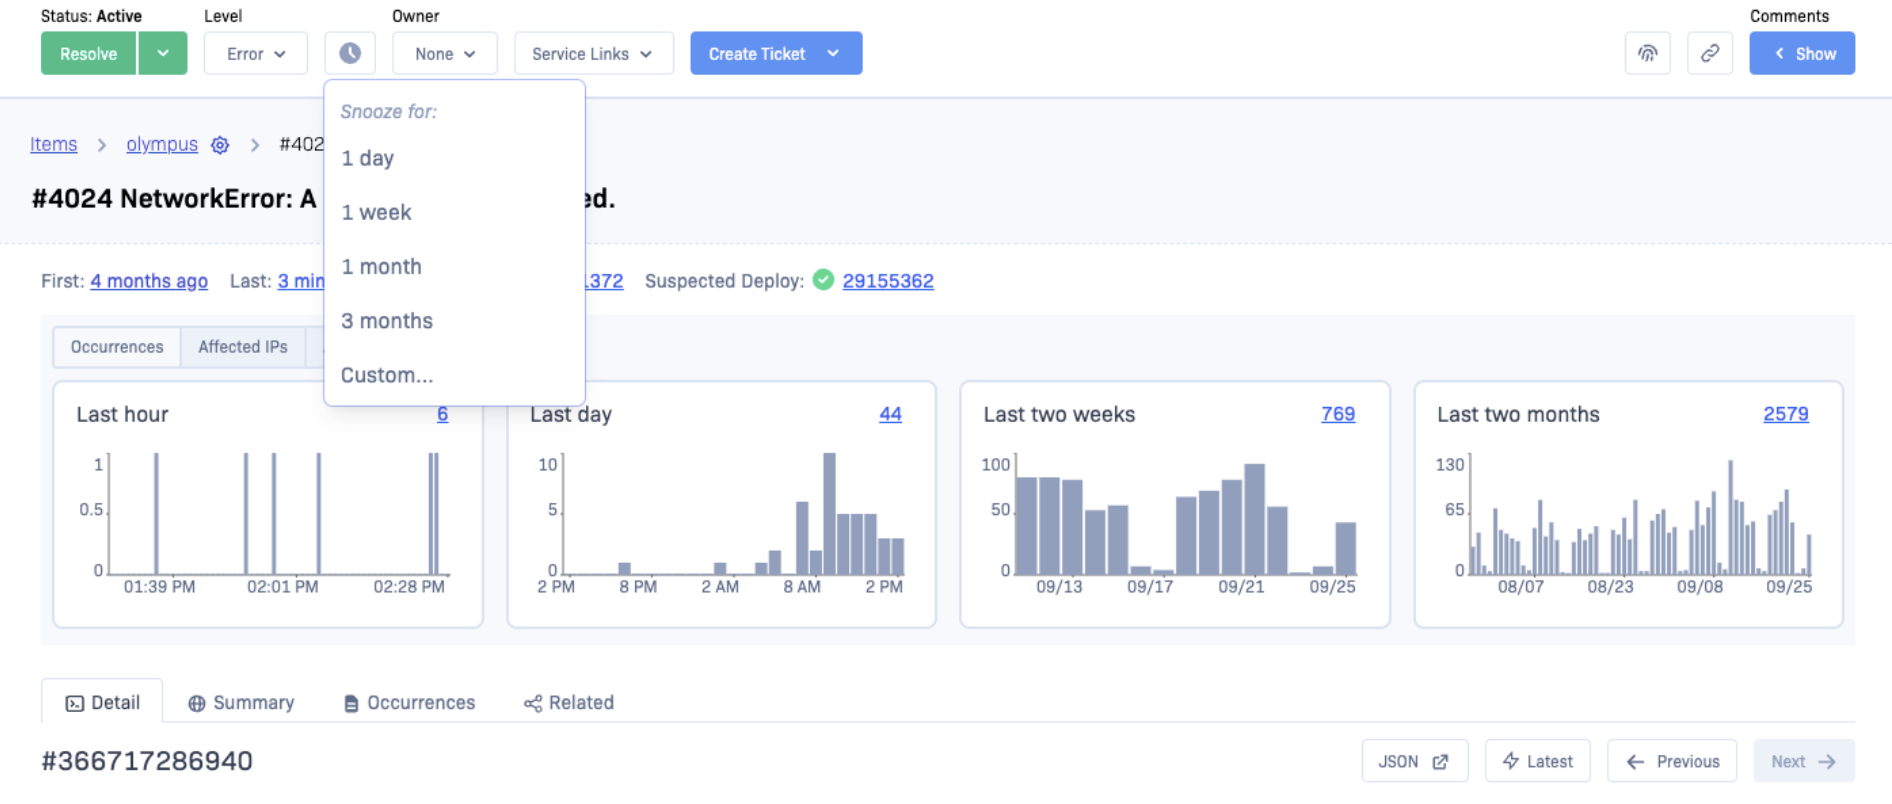Click the copy link icon button
1892x804 pixels.
click(x=1709, y=54)
